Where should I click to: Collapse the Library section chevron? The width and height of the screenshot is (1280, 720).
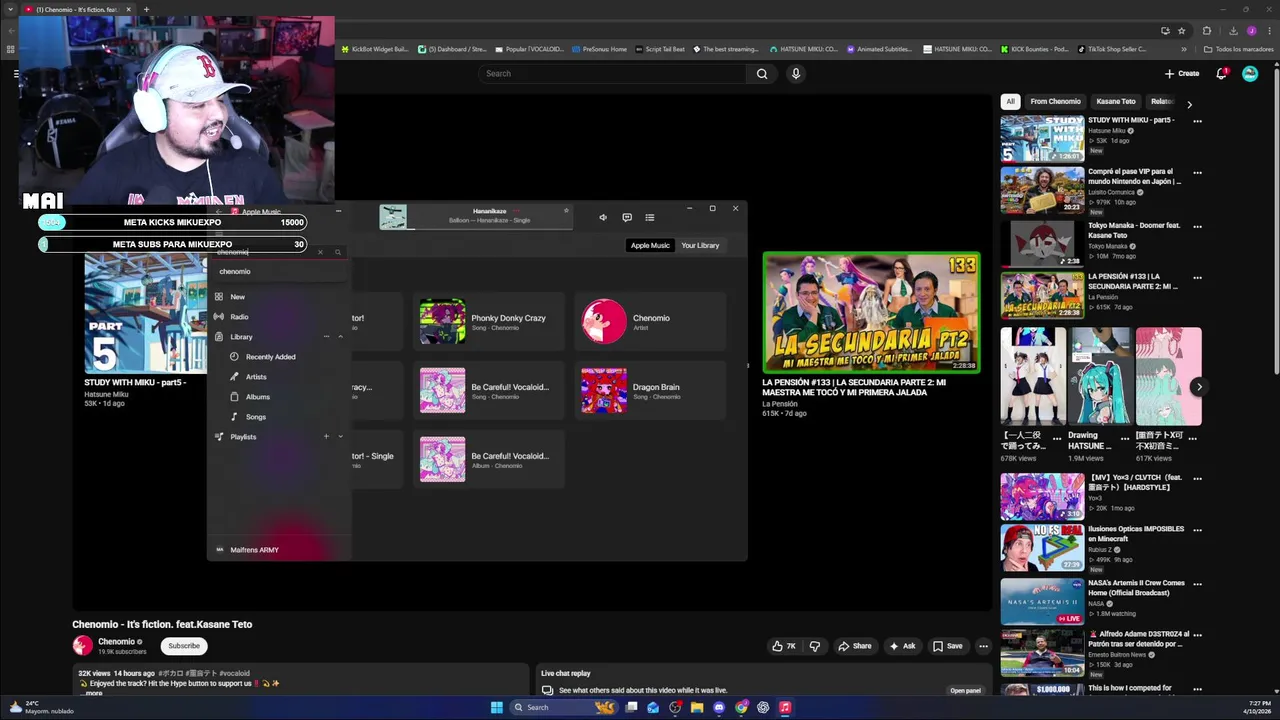coord(340,336)
